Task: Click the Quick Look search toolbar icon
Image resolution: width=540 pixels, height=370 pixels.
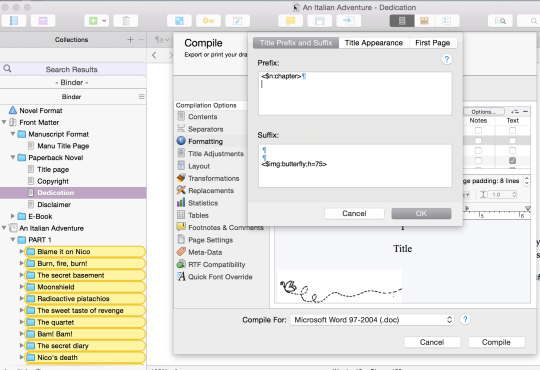Action: click(500, 21)
